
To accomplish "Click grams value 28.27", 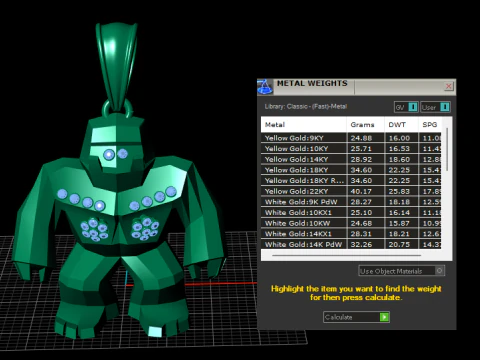I will pos(361,202).
